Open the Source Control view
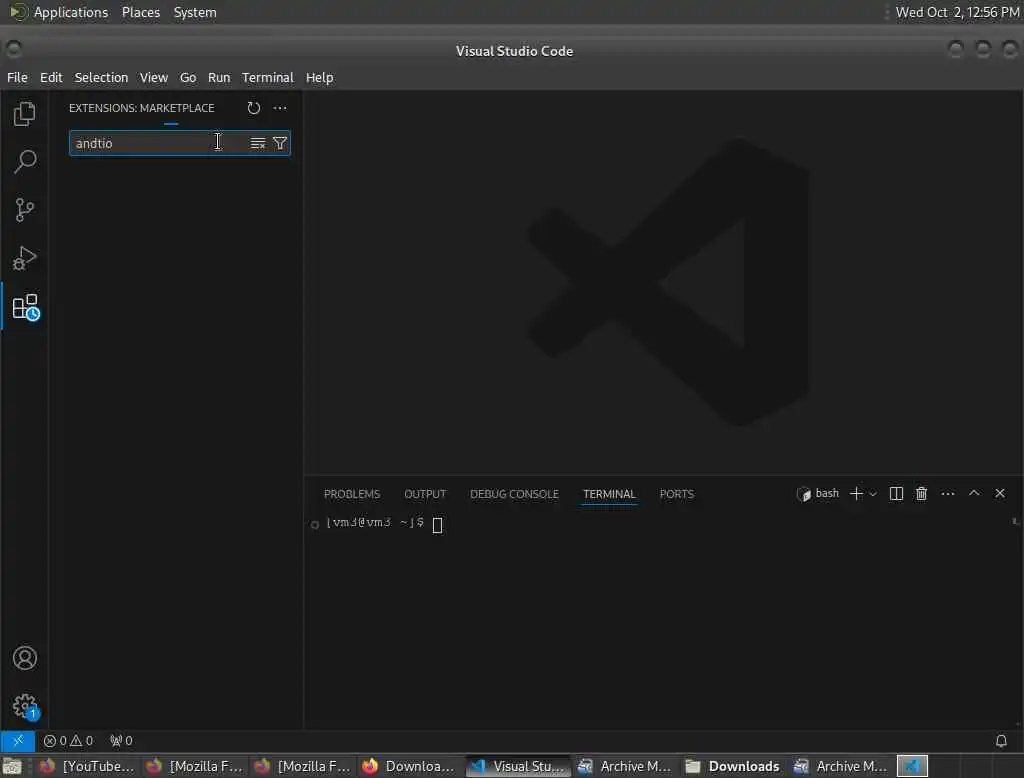 [x=25, y=210]
